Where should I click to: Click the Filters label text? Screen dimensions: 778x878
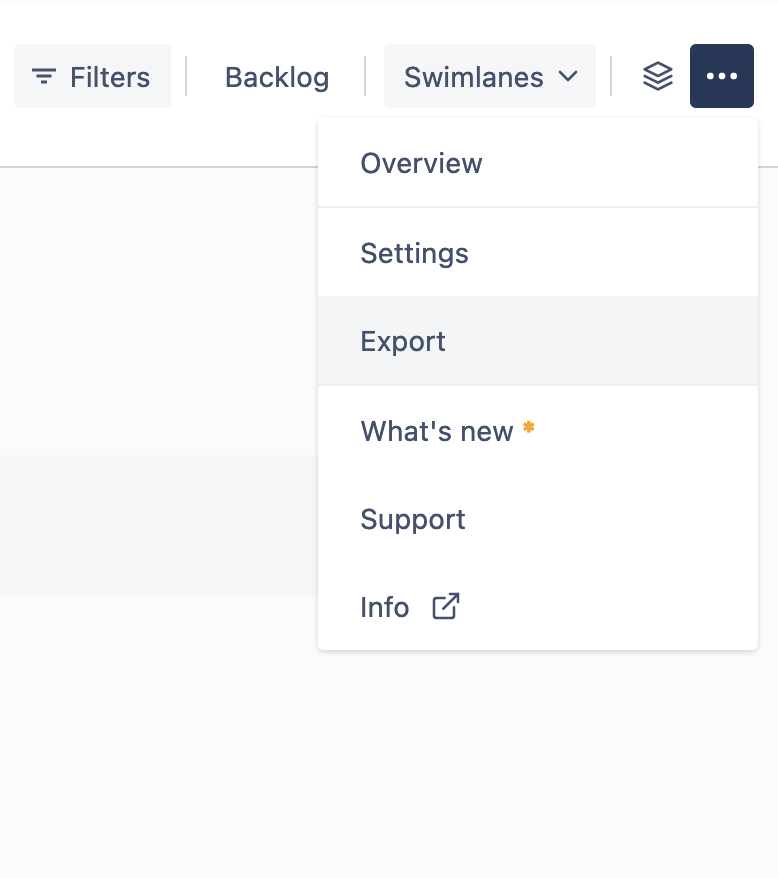pos(110,77)
